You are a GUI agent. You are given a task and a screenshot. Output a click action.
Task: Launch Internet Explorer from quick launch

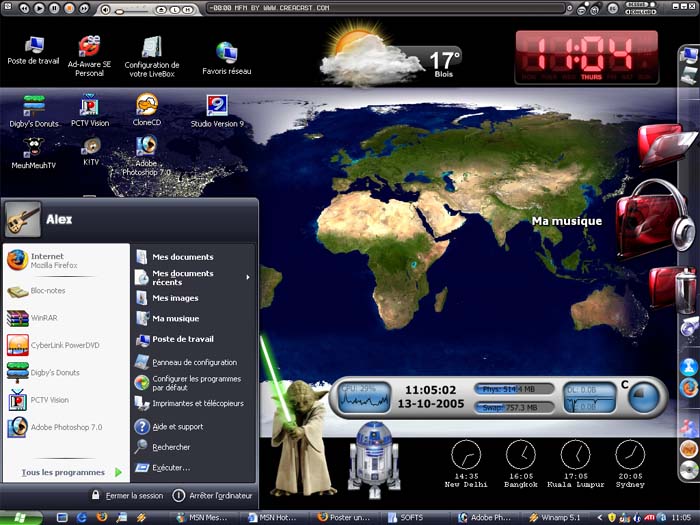pyautogui.click(x=82, y=517)
